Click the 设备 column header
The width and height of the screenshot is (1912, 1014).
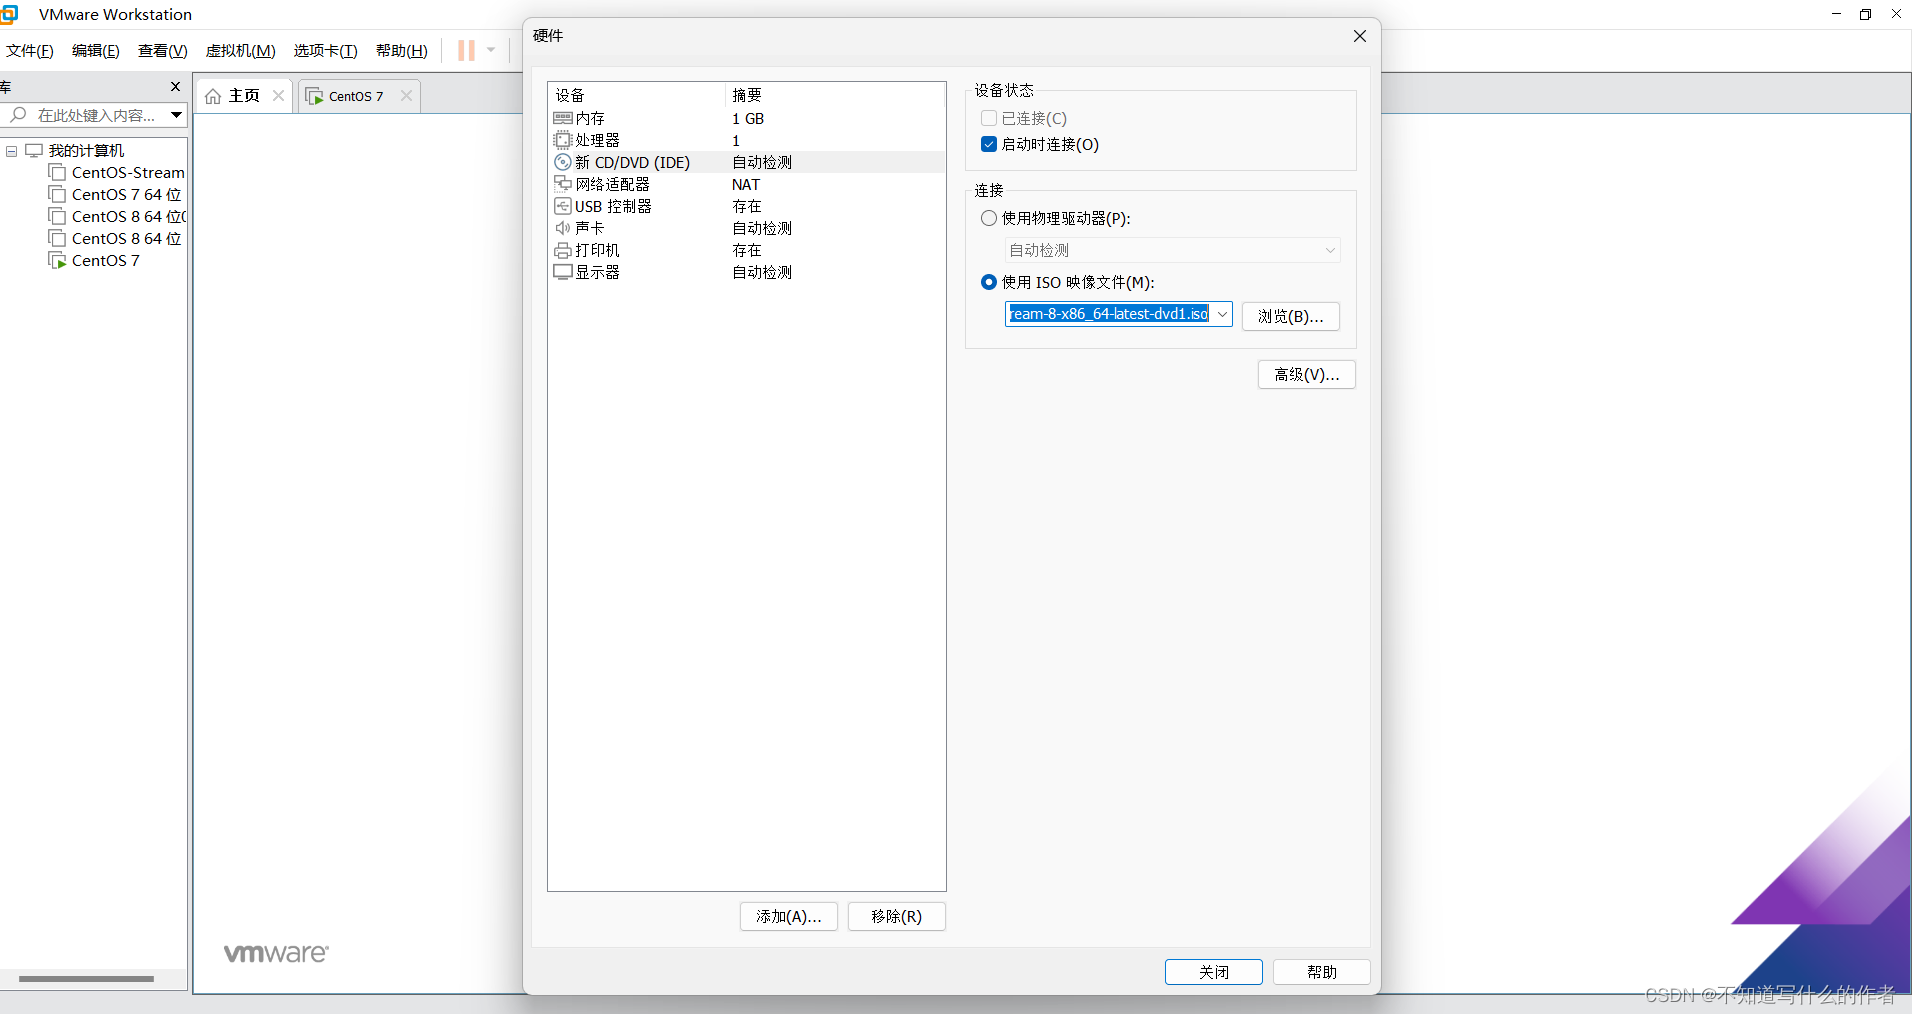tap(636, 95)
